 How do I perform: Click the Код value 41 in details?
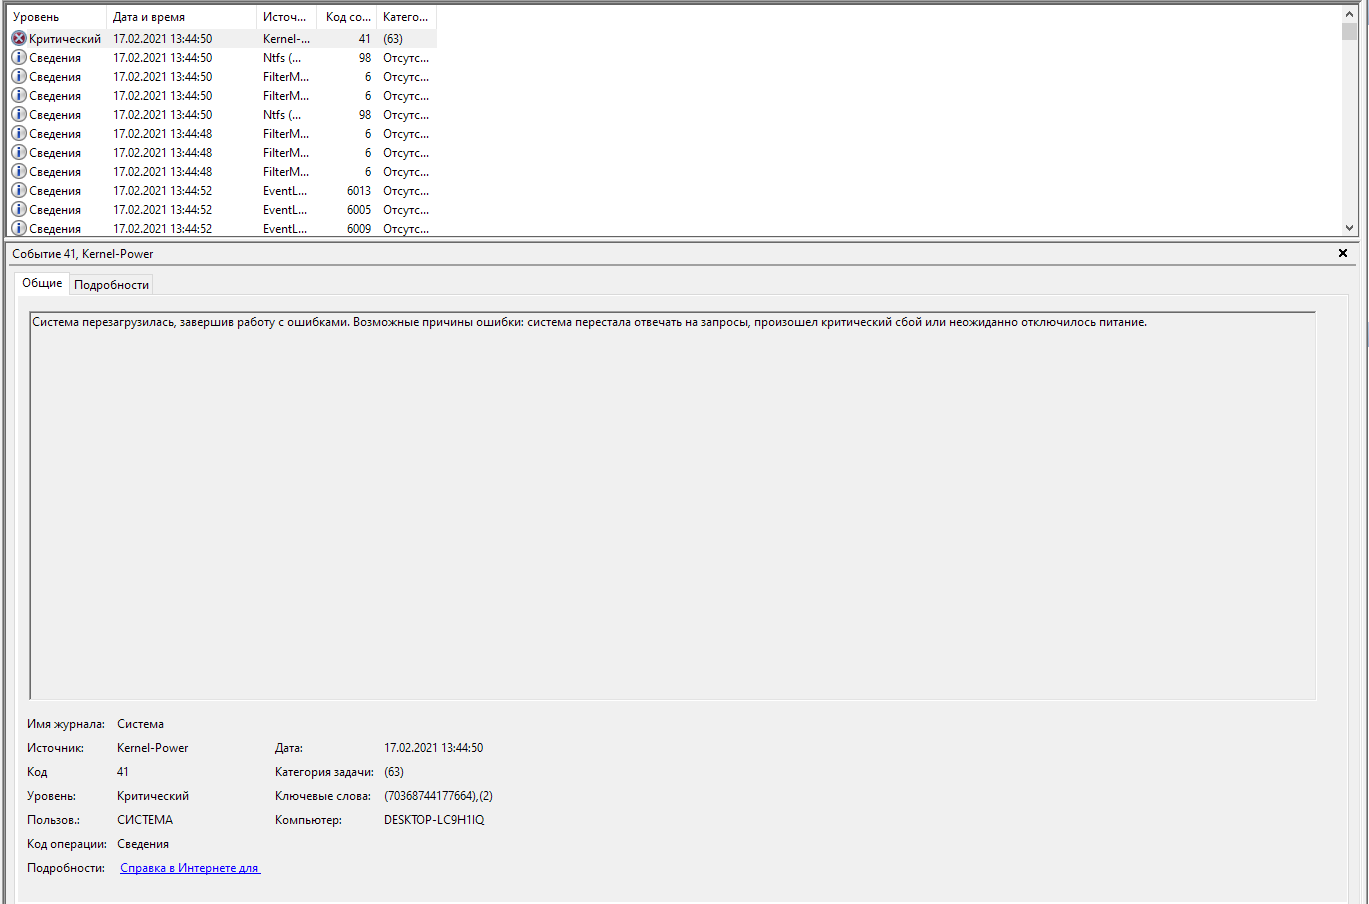tap(123, 772)
